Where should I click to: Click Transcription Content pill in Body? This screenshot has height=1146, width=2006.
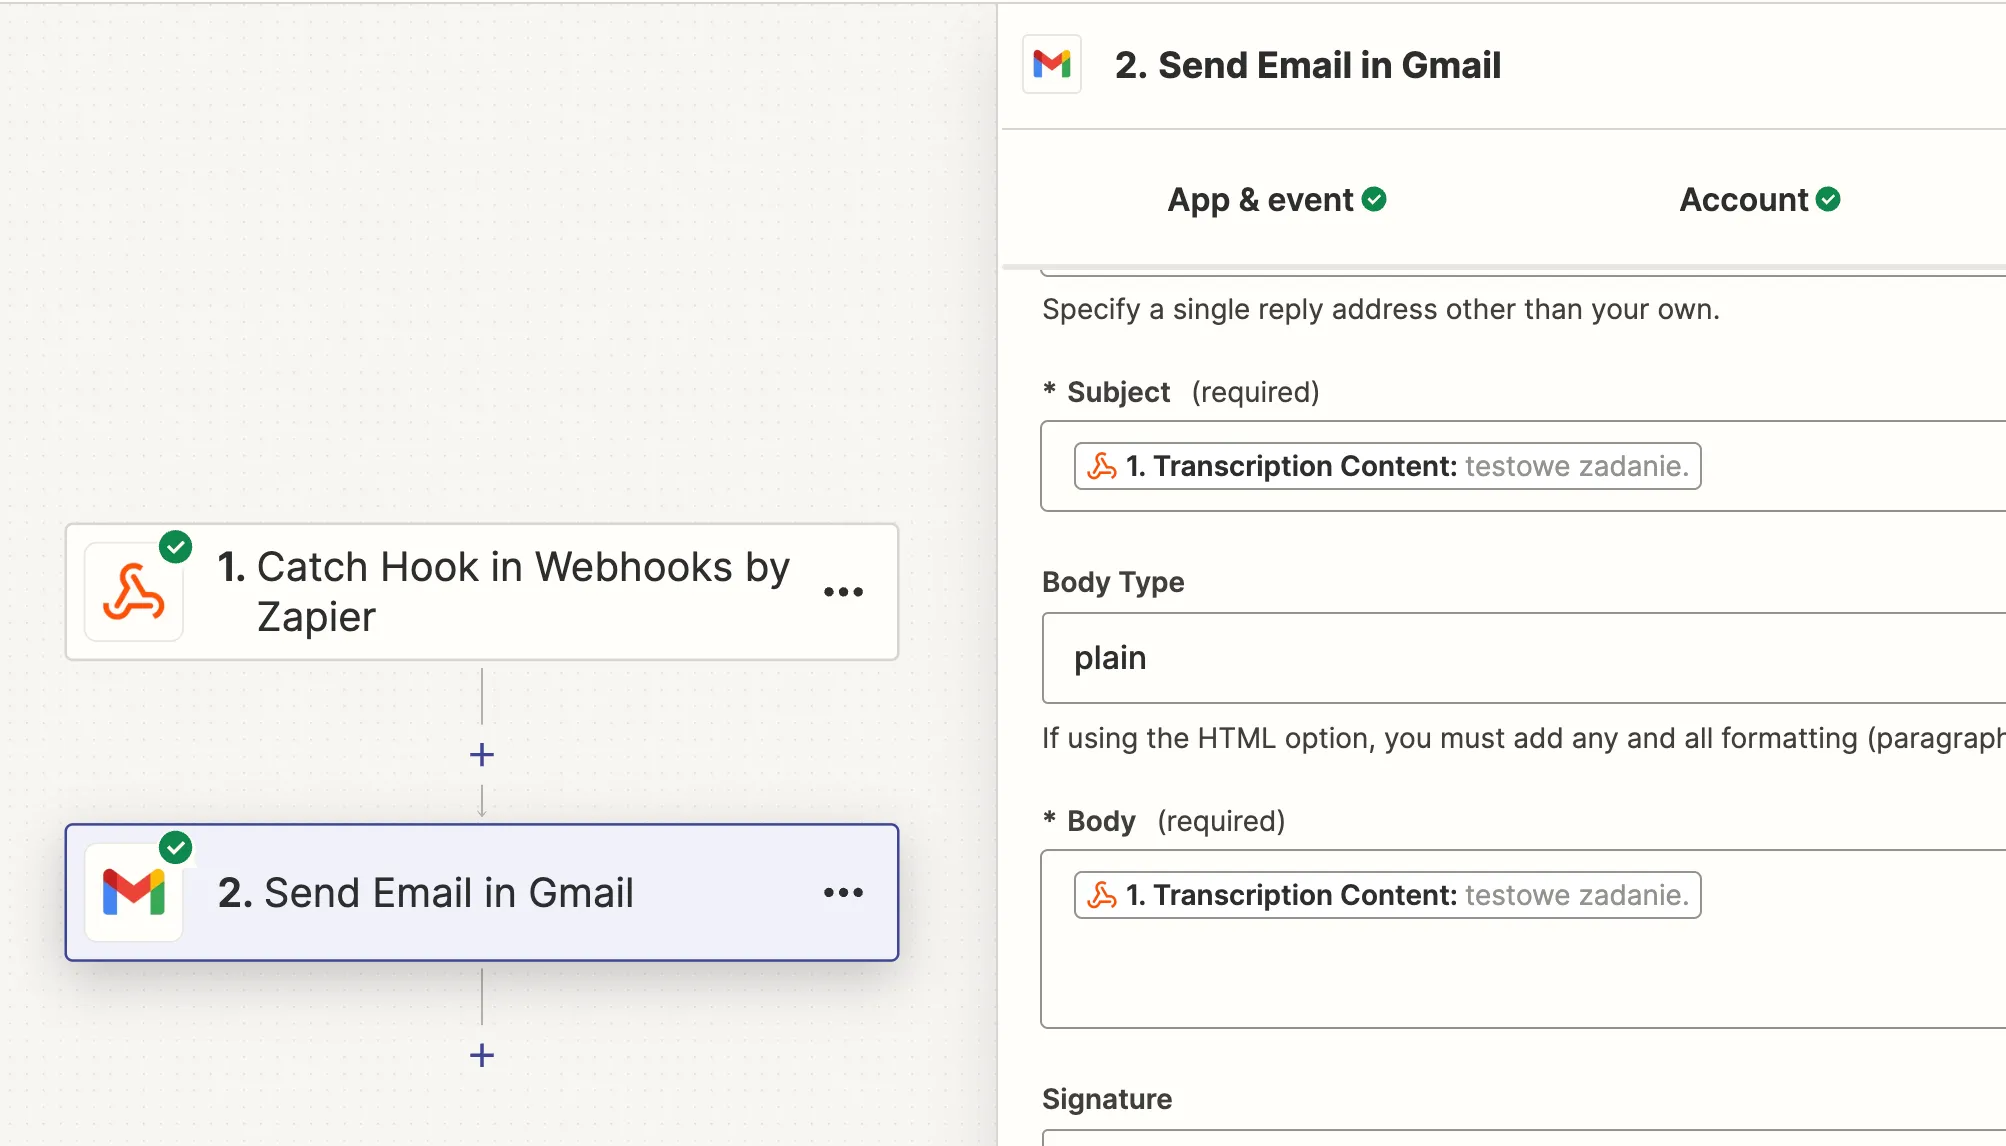(x=1388, y=895)
